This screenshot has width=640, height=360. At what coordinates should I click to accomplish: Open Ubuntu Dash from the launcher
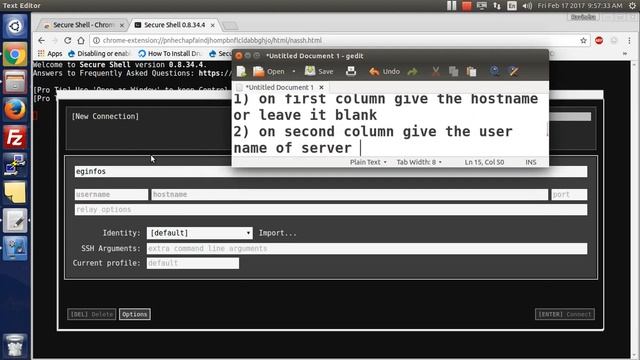(x=15, y=27)
